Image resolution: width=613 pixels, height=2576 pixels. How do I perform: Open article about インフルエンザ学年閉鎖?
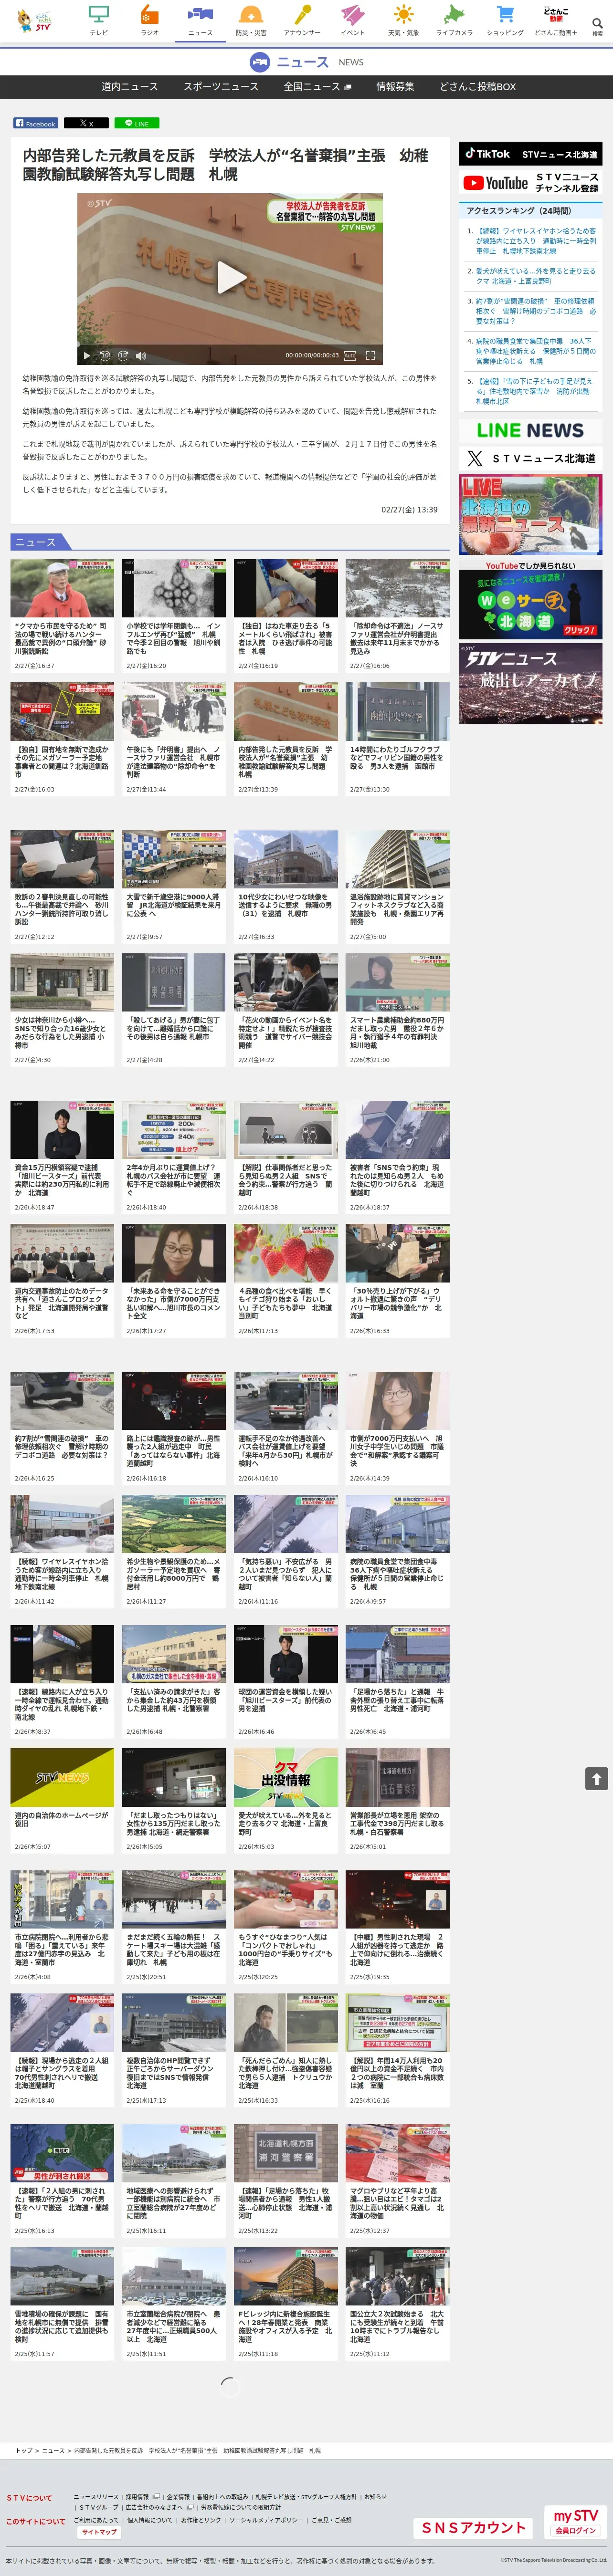pyautogui.click(x=174, y=615)
